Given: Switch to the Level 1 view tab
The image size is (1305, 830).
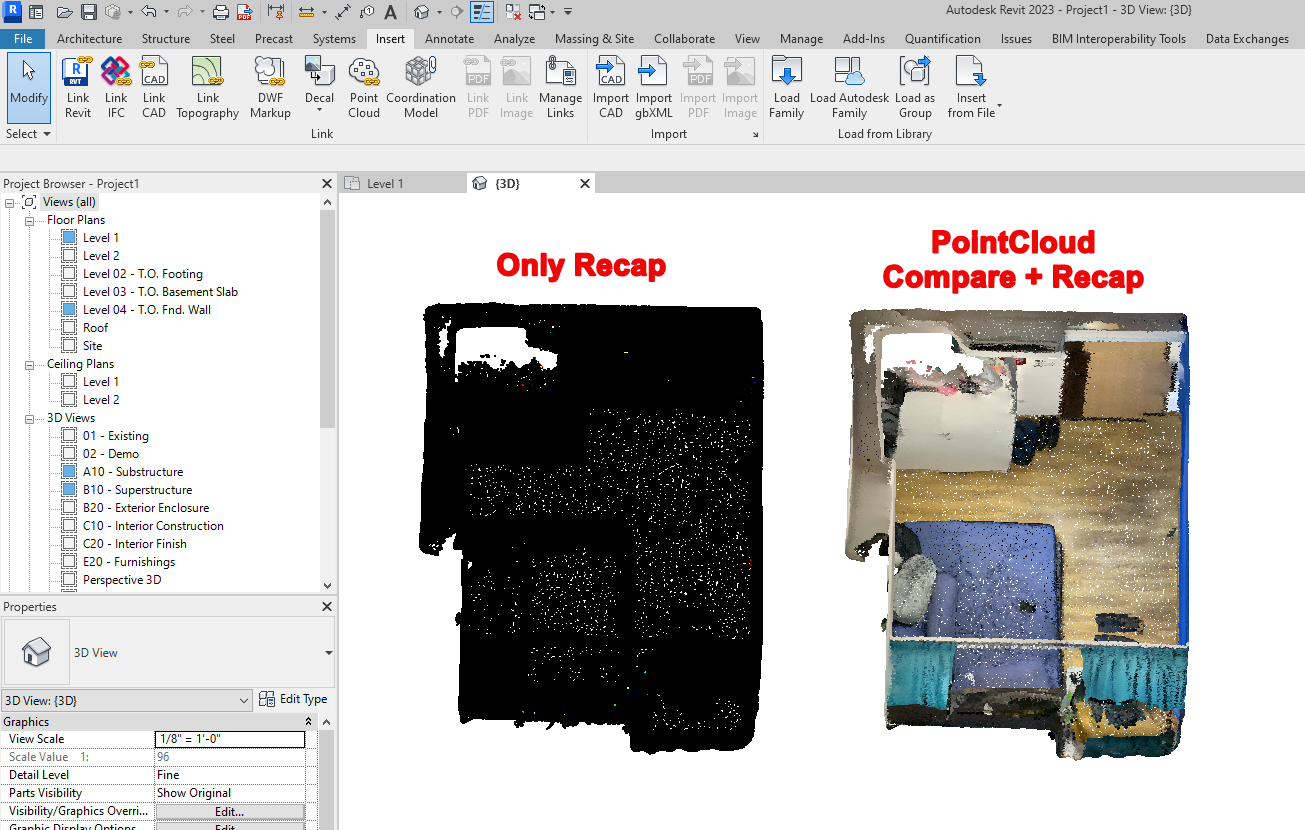Looking at the screenshot, I should [385, 184].
